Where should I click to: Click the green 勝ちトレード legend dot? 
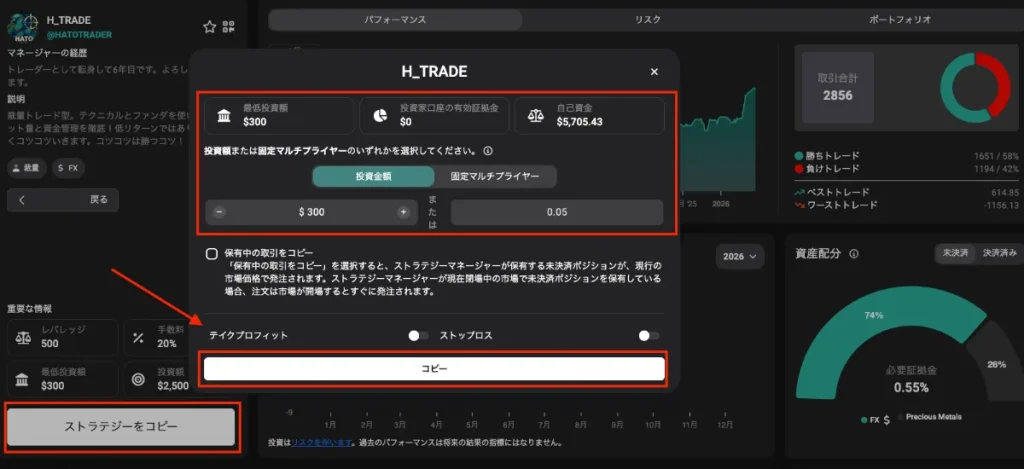799,156
